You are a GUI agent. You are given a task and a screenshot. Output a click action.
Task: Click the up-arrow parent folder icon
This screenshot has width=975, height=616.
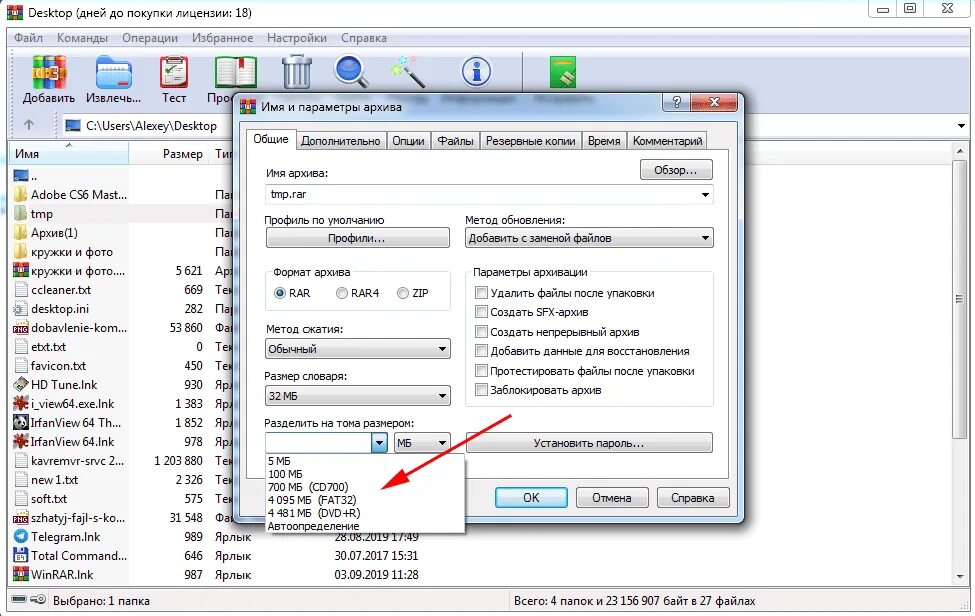pos(29,125)
